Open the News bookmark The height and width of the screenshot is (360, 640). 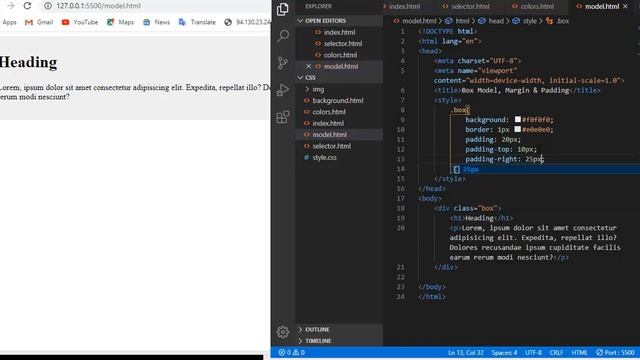pos(156,22)
